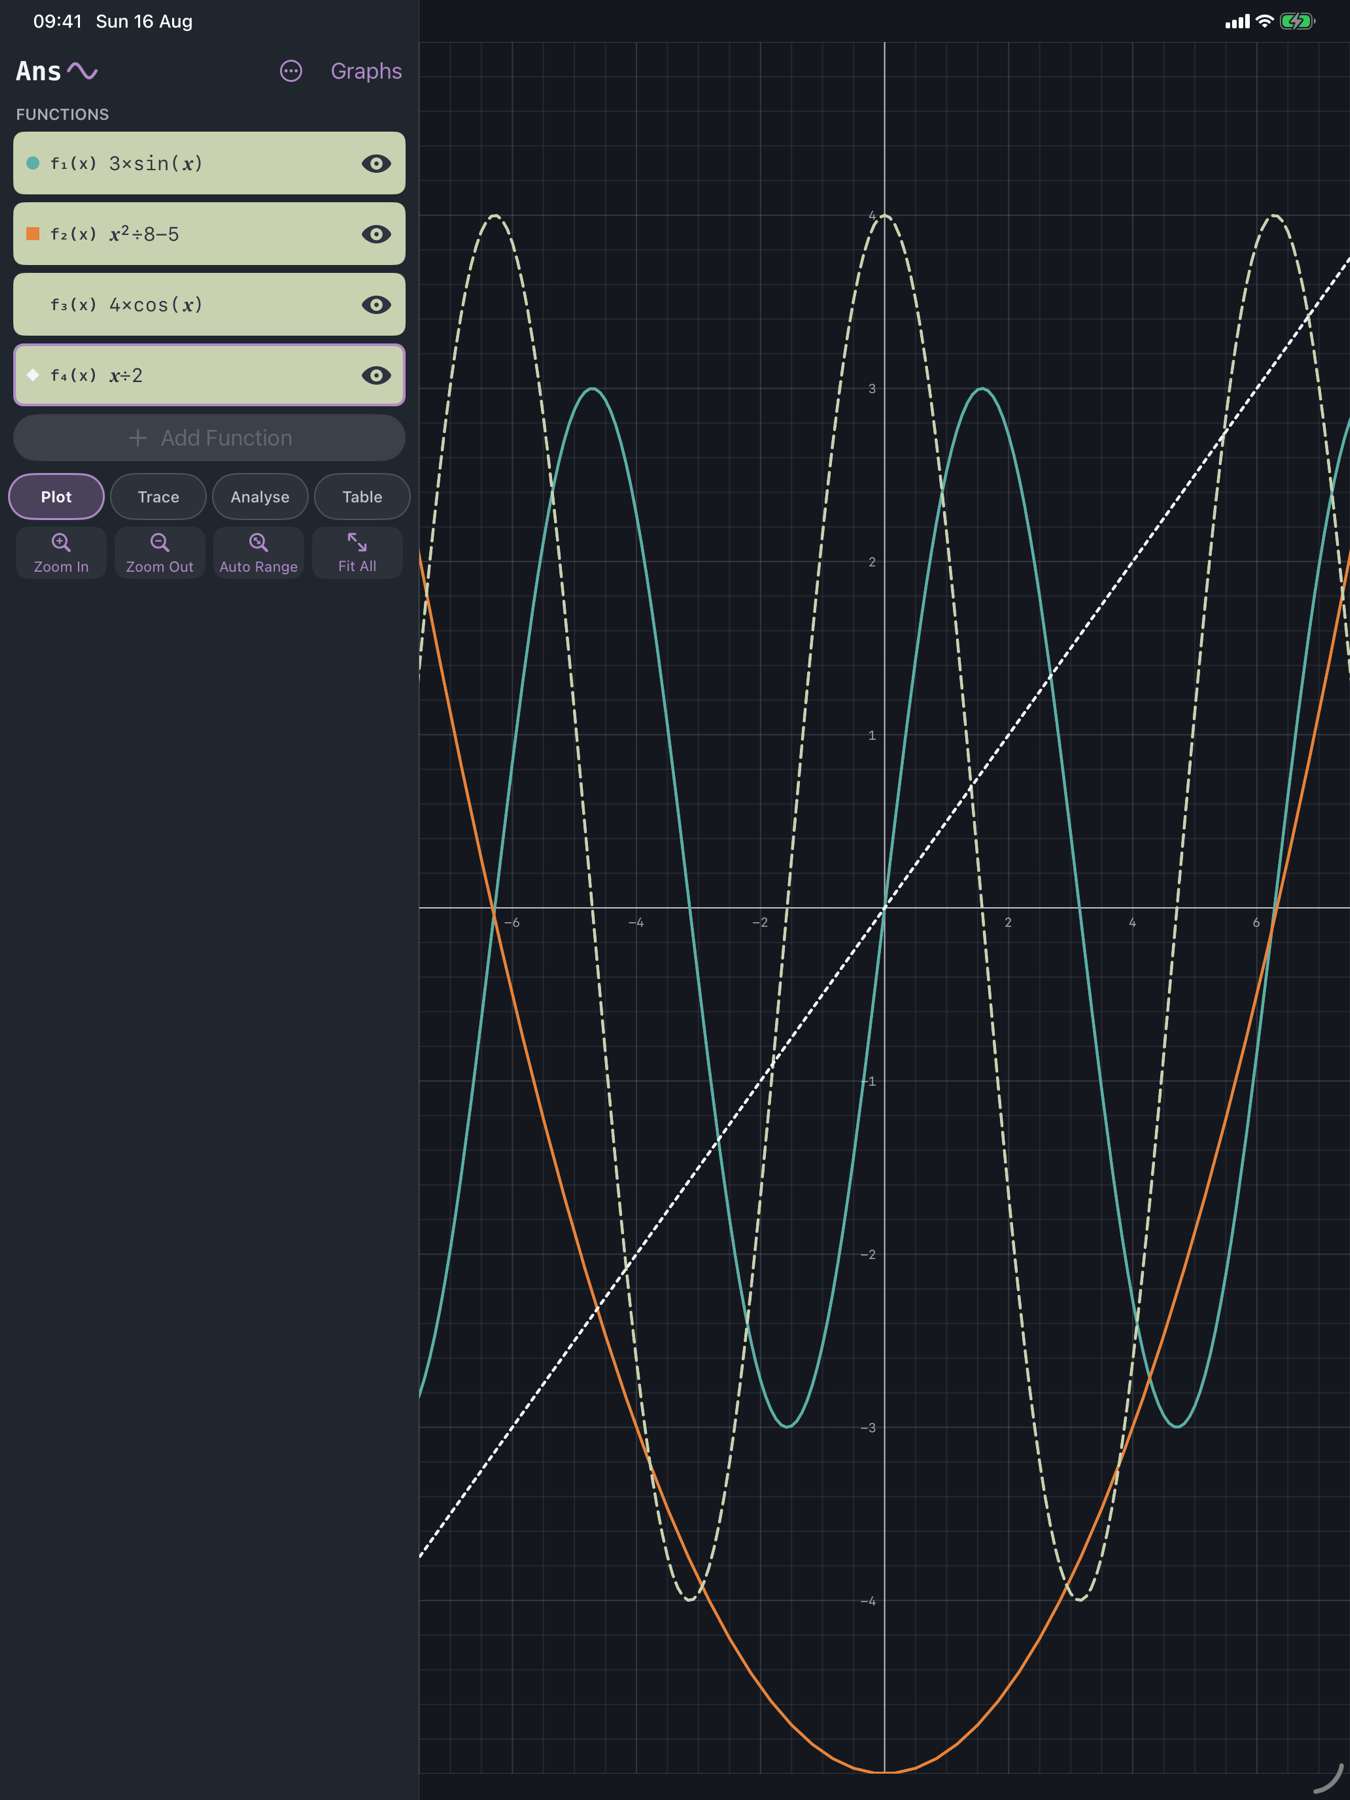Tap the cellular signal bars icon
The image size is (1350, 1800).
click(x=1237, y=21)
